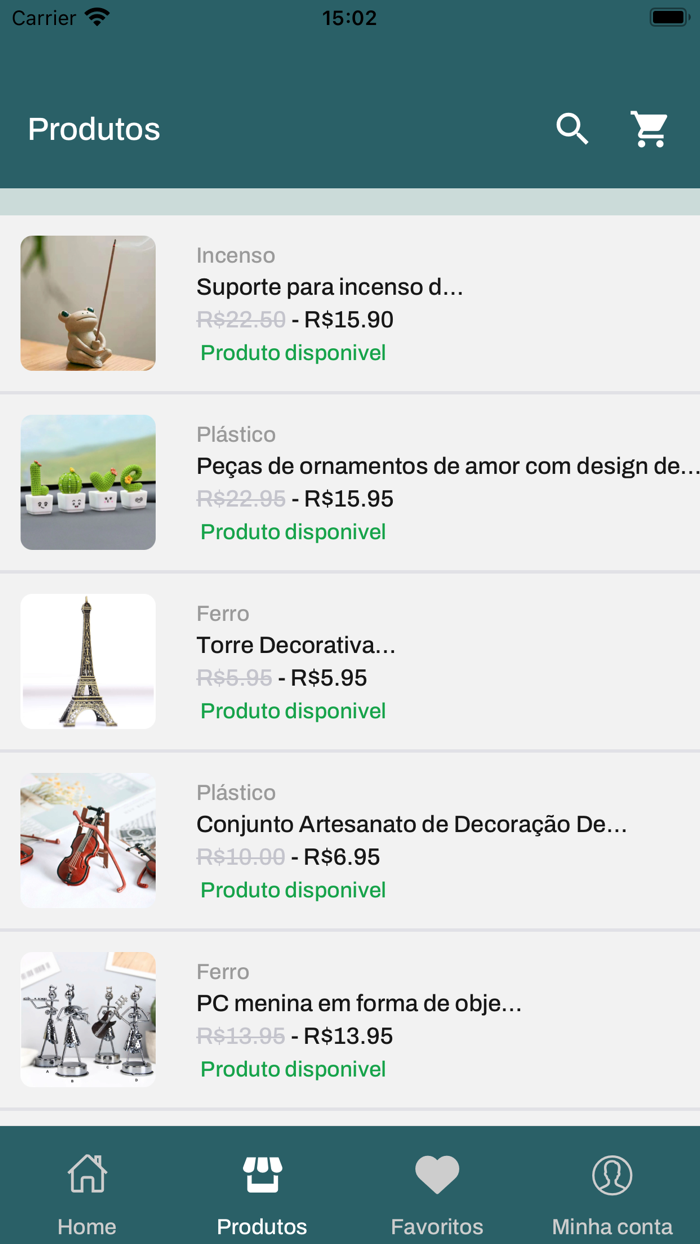Select the Eiffel Tower product thumbnail
The image size is (700, 1244).
pos(88,661)
